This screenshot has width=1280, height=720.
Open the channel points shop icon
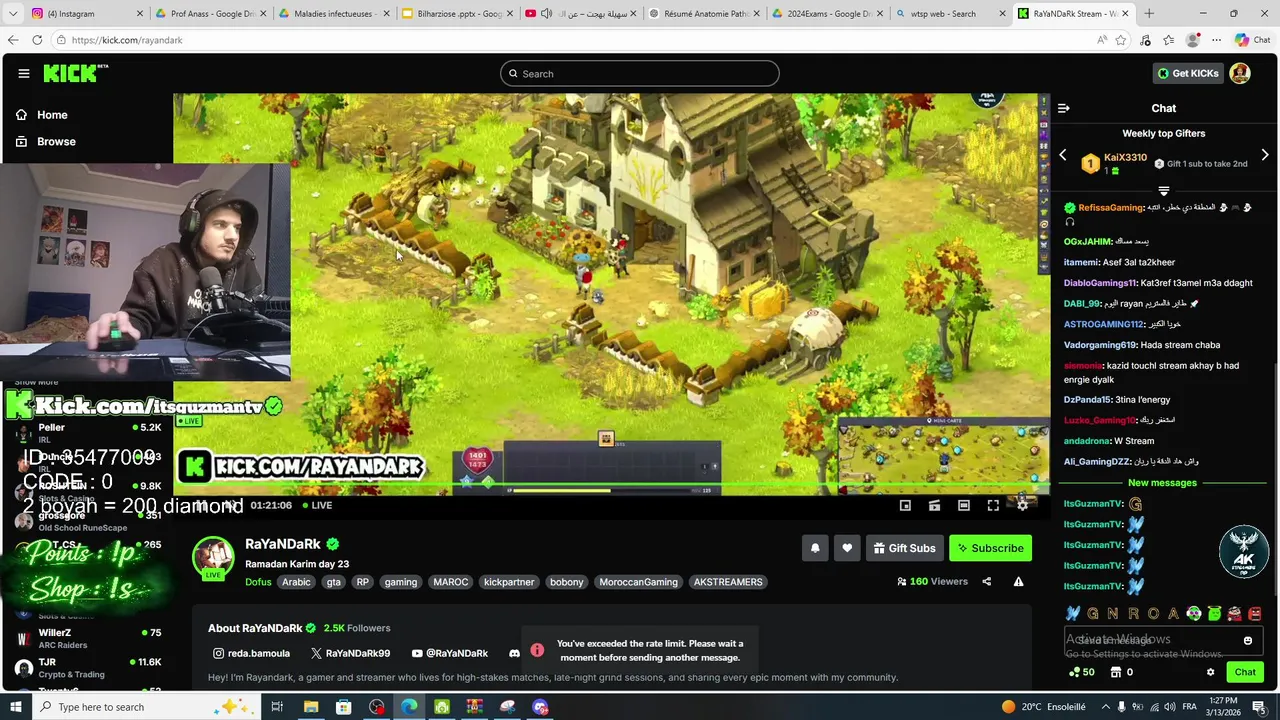tap(1116, 672)
